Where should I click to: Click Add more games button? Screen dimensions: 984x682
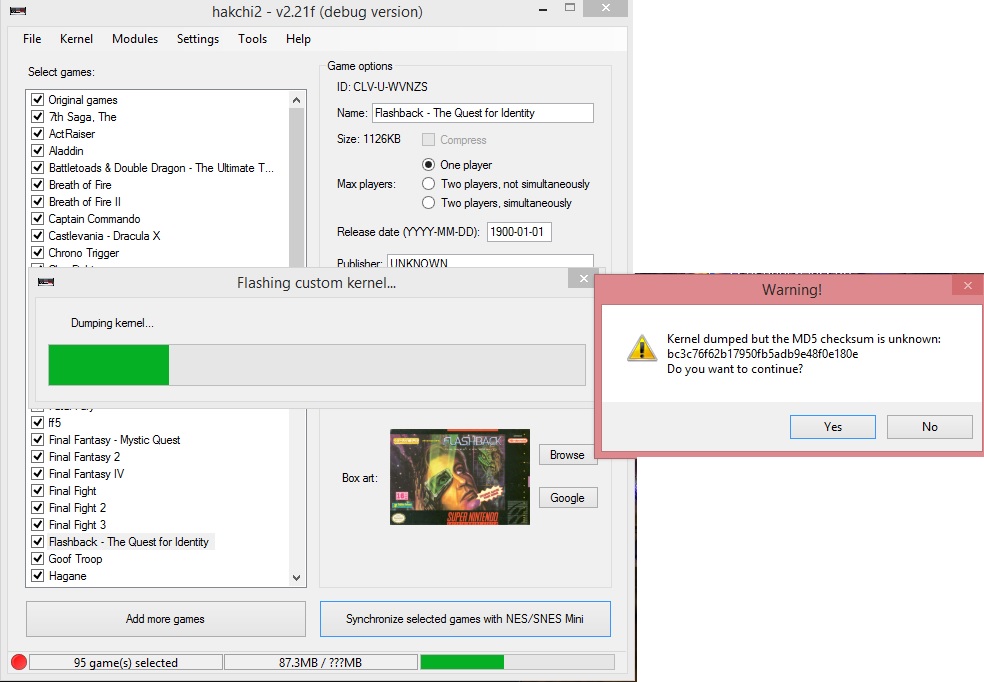pos(165,619)
